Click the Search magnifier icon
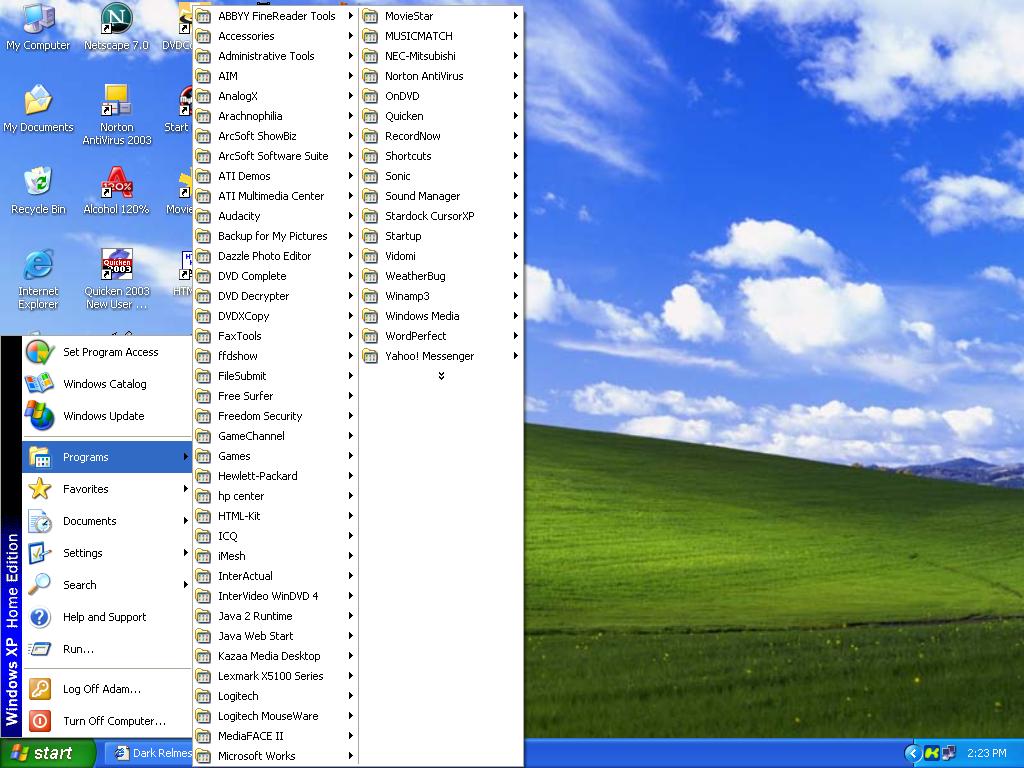This screenshot has height=768, width=1024. (x=40, y=585)
